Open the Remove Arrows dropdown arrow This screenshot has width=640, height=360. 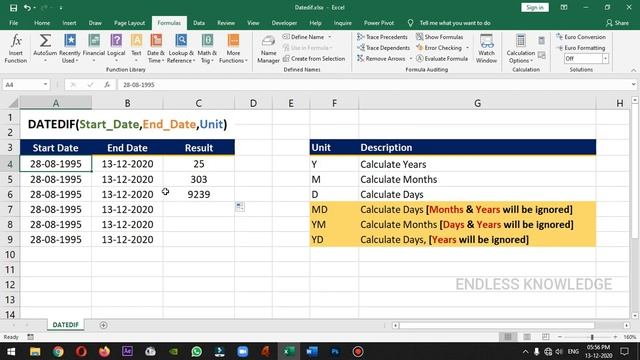click(x=411, y=59)
